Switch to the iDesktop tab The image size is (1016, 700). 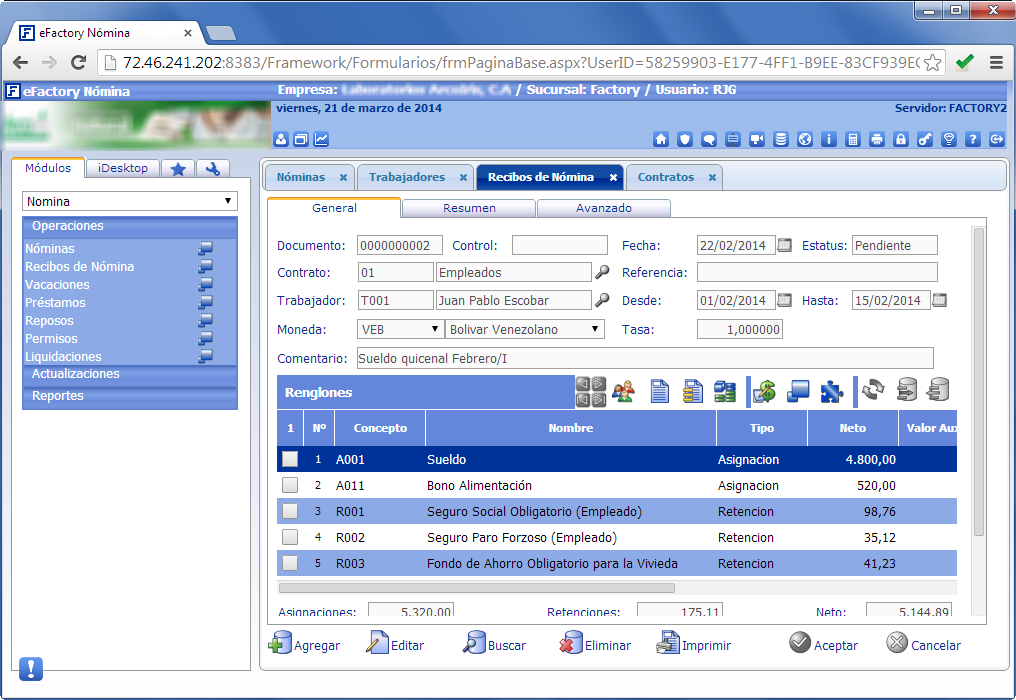click(x=122, y=168)
